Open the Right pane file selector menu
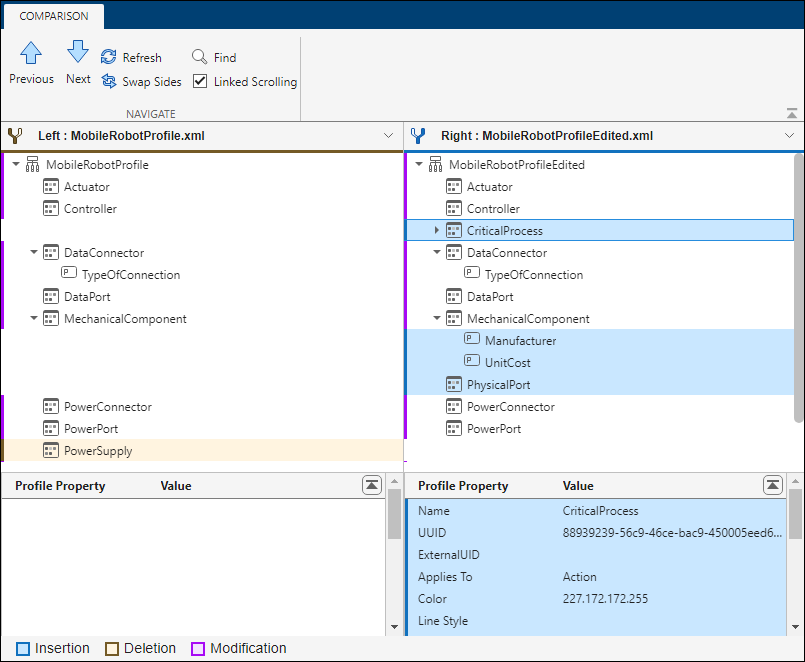Screen dimensions: 805x662 [x=789, y=135]
